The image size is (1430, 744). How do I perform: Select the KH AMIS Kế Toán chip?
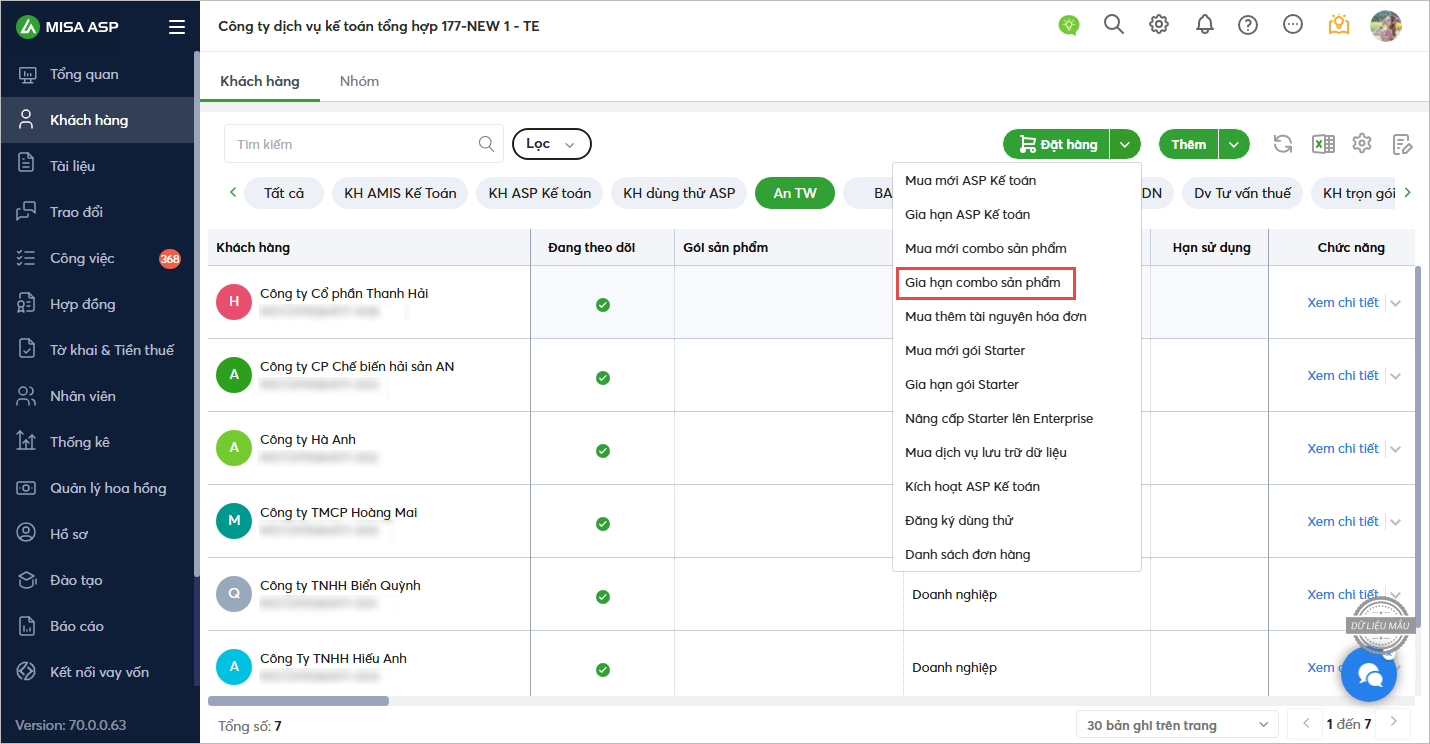click(400, 193)
